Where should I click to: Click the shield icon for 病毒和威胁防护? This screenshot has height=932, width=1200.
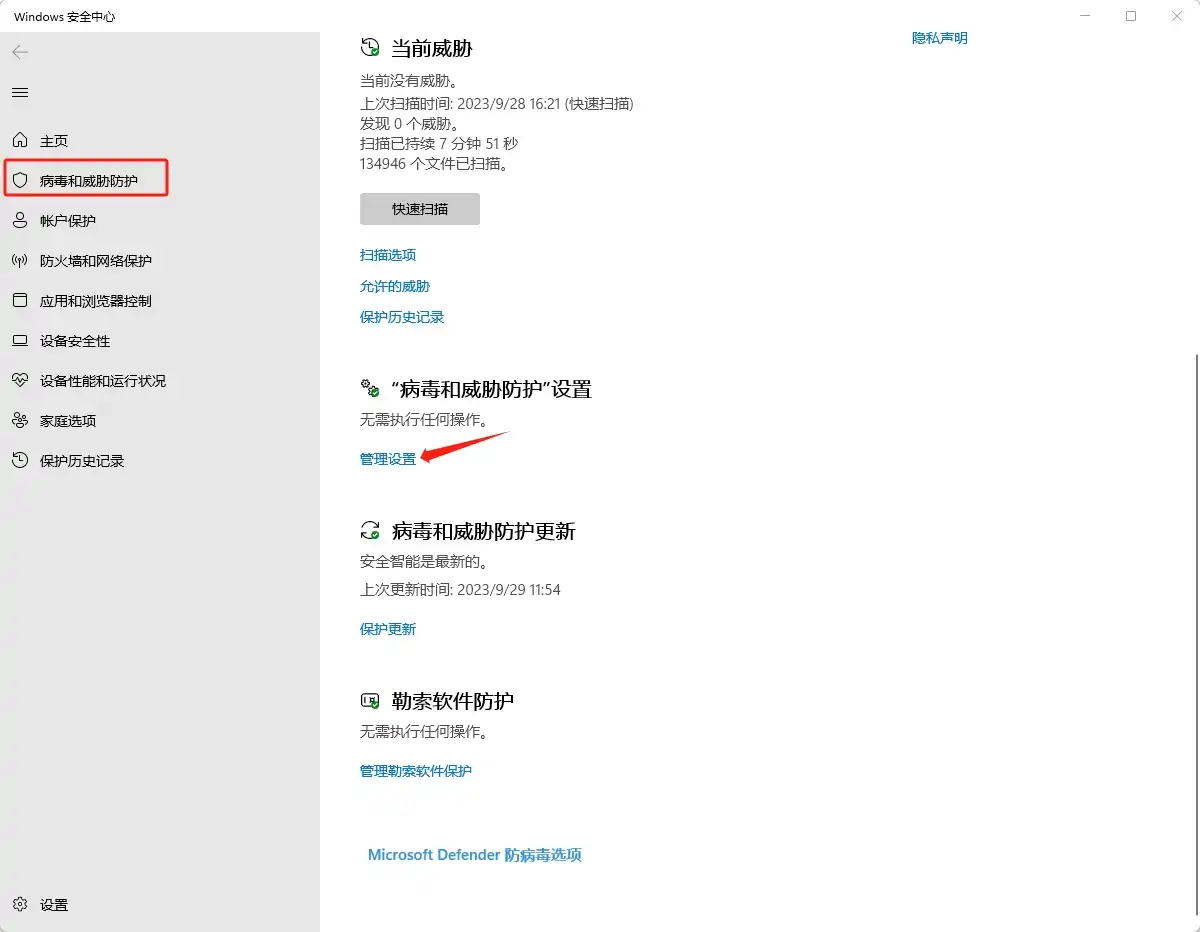tap(20, 181)
